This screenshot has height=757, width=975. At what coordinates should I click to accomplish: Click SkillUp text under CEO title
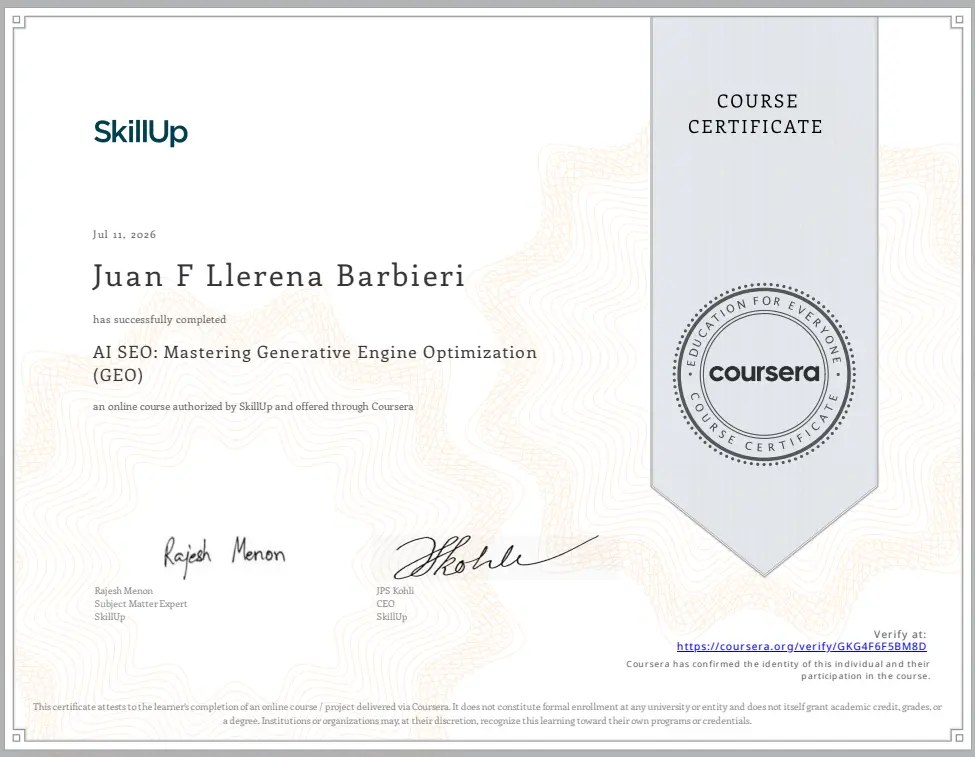coord(392,616)
